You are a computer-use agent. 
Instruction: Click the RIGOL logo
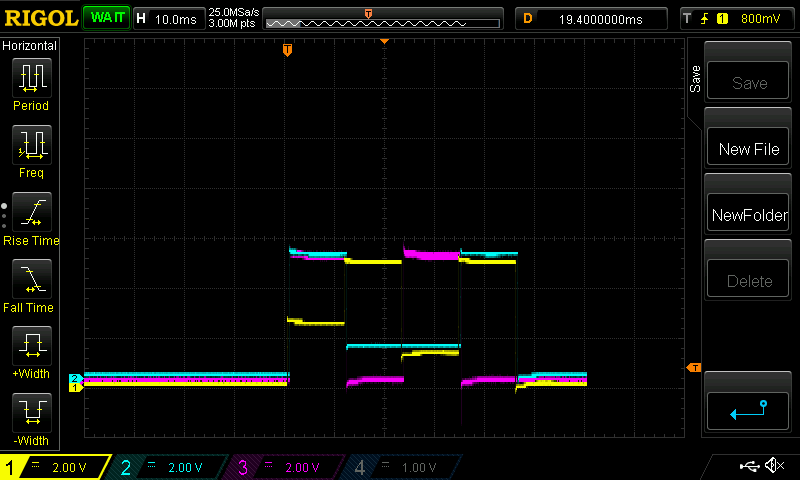pos(41,18)
